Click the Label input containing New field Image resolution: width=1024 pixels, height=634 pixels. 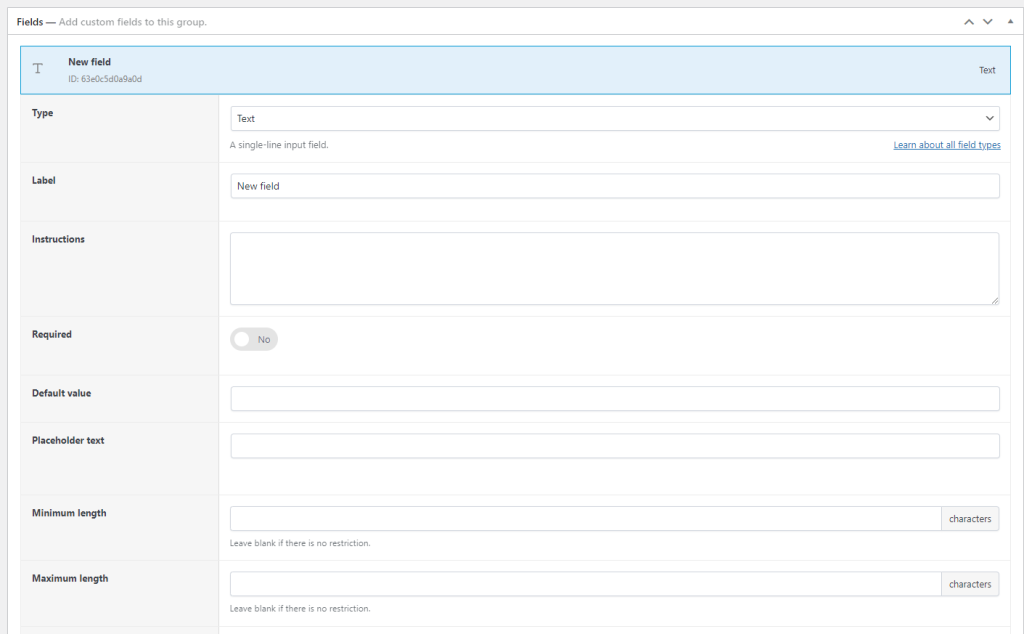[614, 185]
